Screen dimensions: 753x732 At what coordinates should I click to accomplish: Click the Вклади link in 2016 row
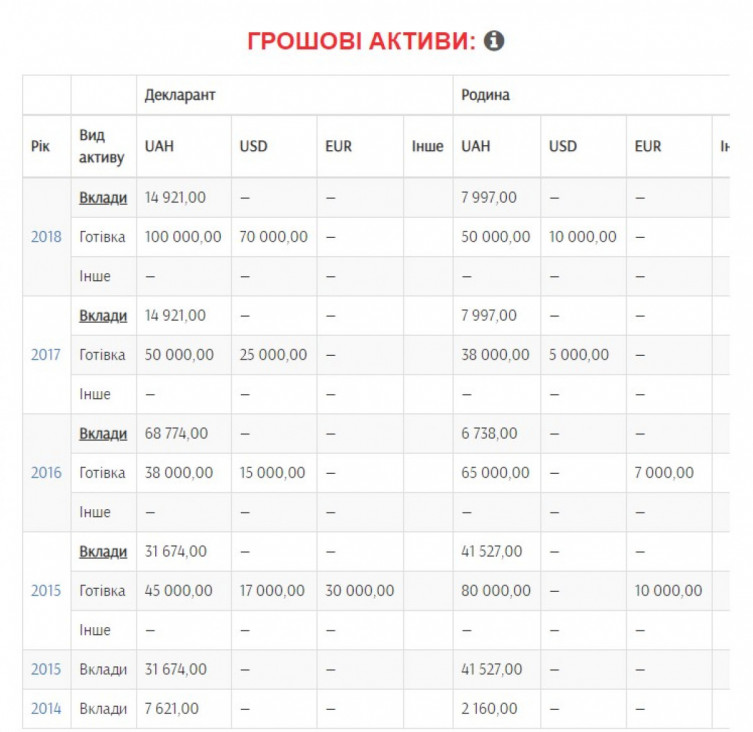(103, 434)
